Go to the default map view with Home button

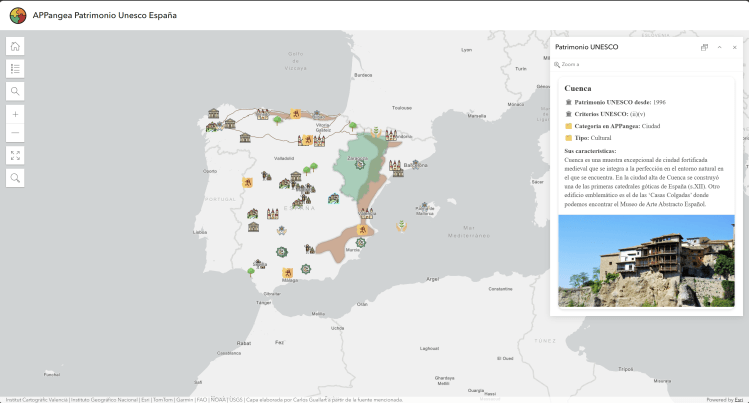(15, 46)
